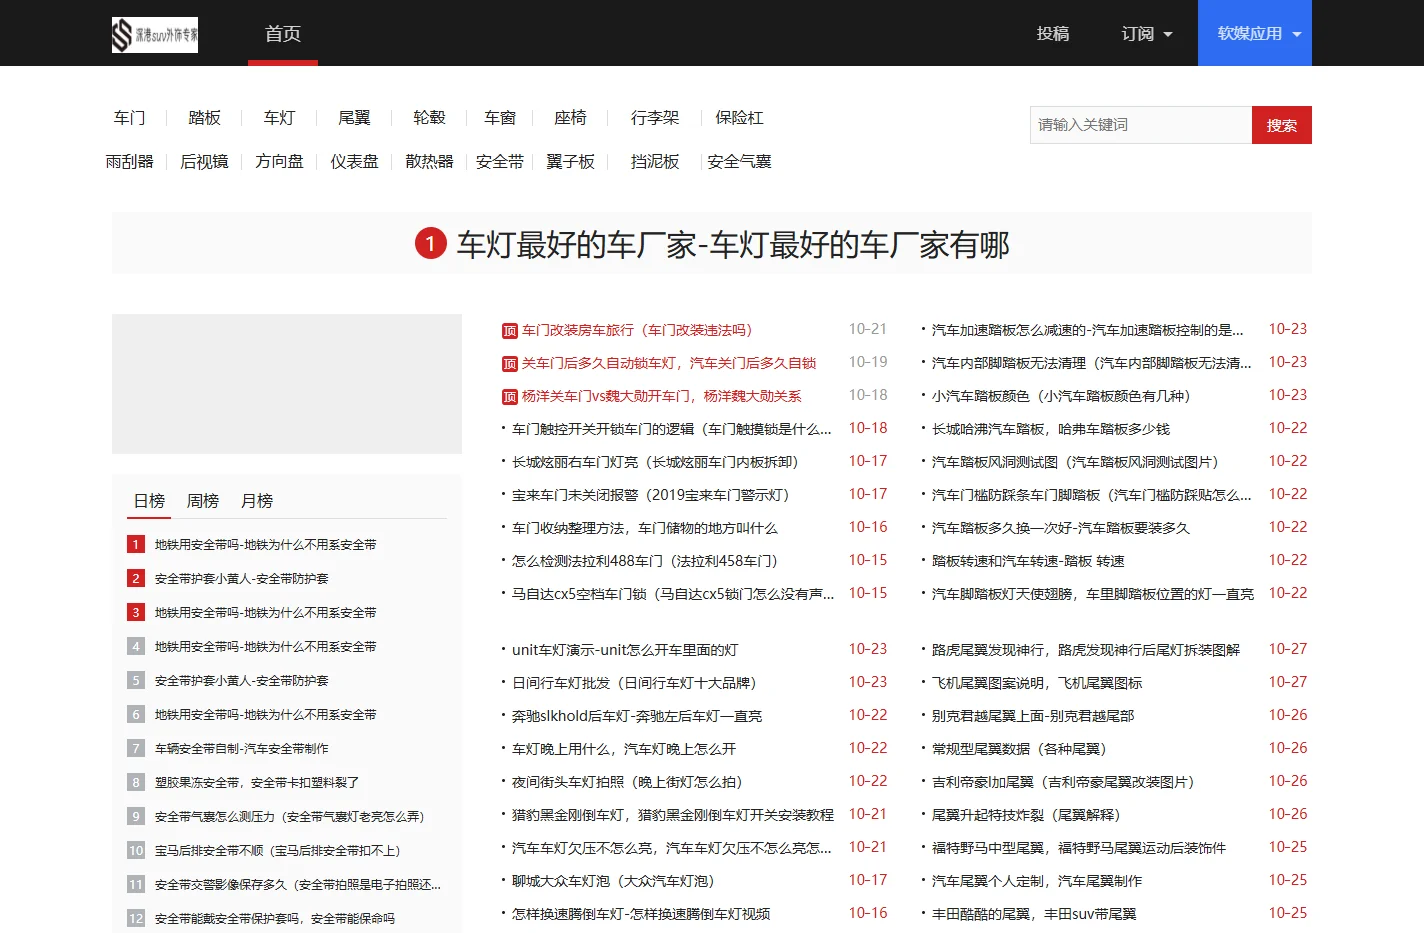This screenshot has width=1424, height=933.
Task: Click the red pinned badge beside 车门改装房车旅行
Action: (x=510, y=331)
